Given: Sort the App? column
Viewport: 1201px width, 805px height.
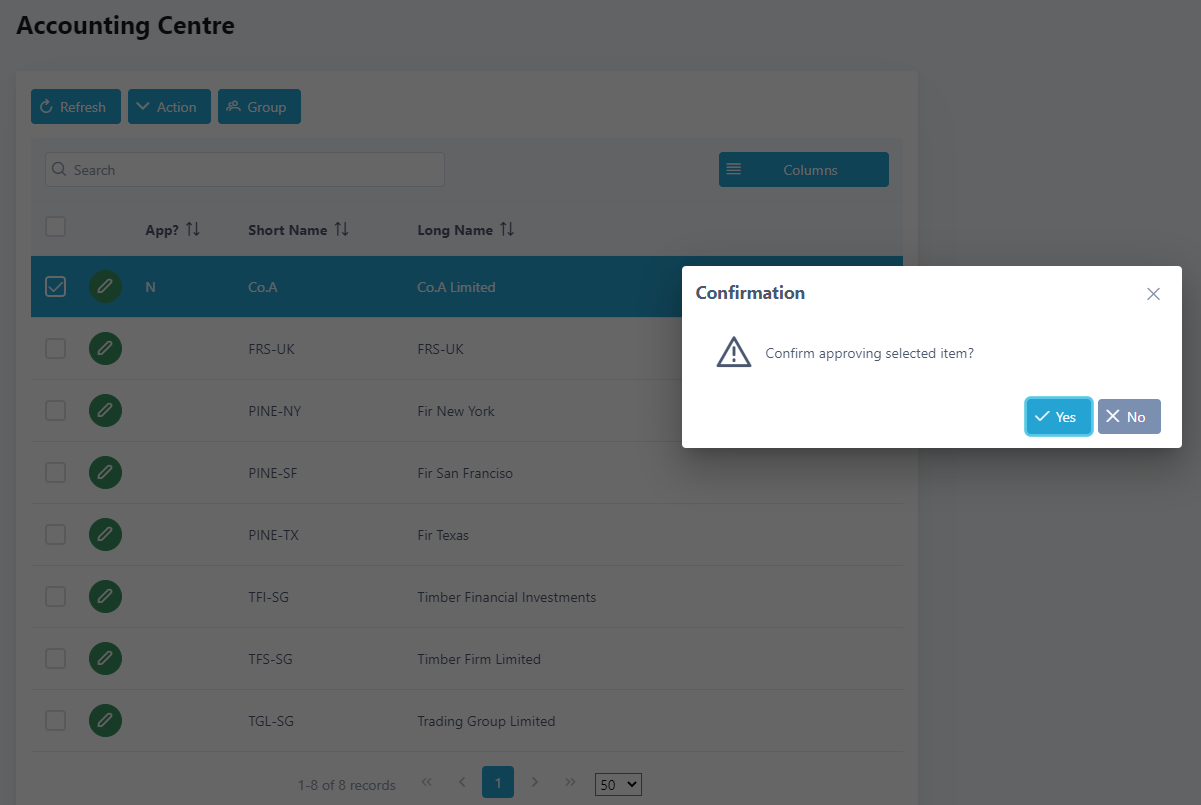Looking at the screenshot, I should coord(193,230).
